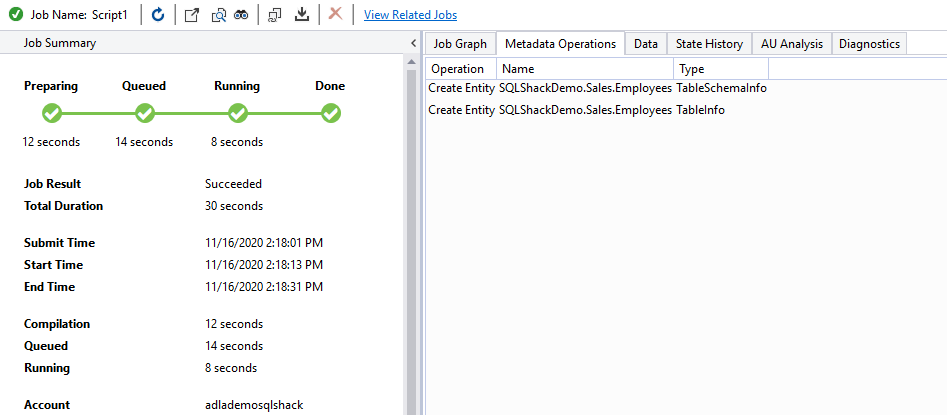Click the Refresh job icon
Screen dimensions: 947x415
point(159,14)
